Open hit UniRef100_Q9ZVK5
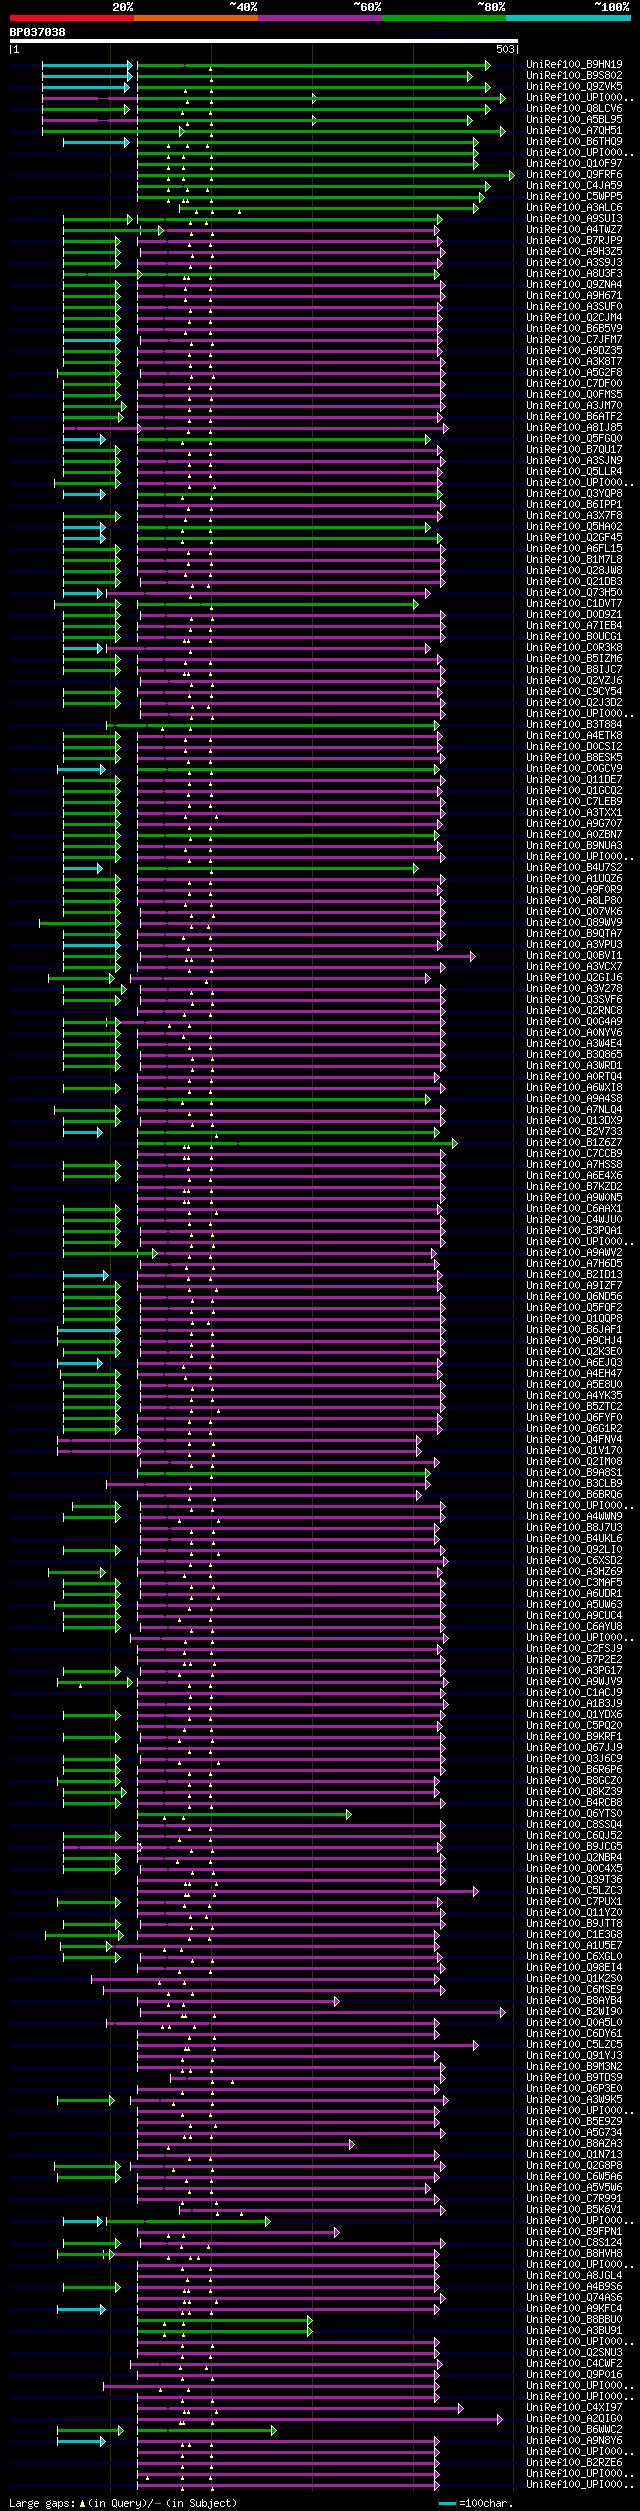The image size is (640, 2511). coord(574,86)
